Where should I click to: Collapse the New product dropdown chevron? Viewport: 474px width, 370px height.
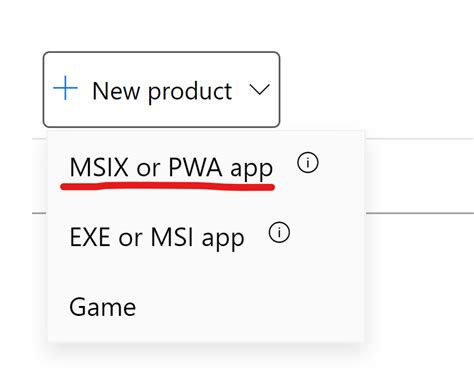pos(259,90)
